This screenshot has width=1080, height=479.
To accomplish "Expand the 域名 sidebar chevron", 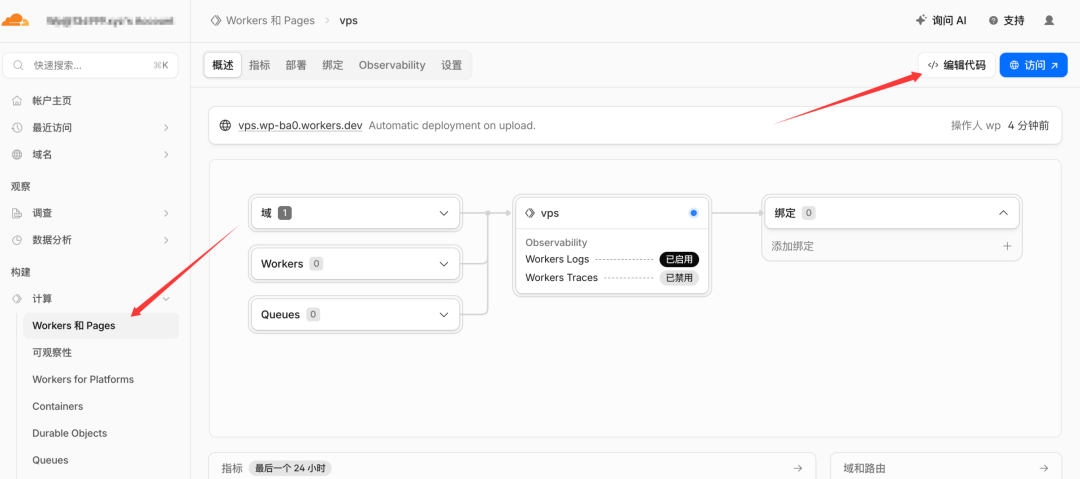I will click(x=166, y=154).
